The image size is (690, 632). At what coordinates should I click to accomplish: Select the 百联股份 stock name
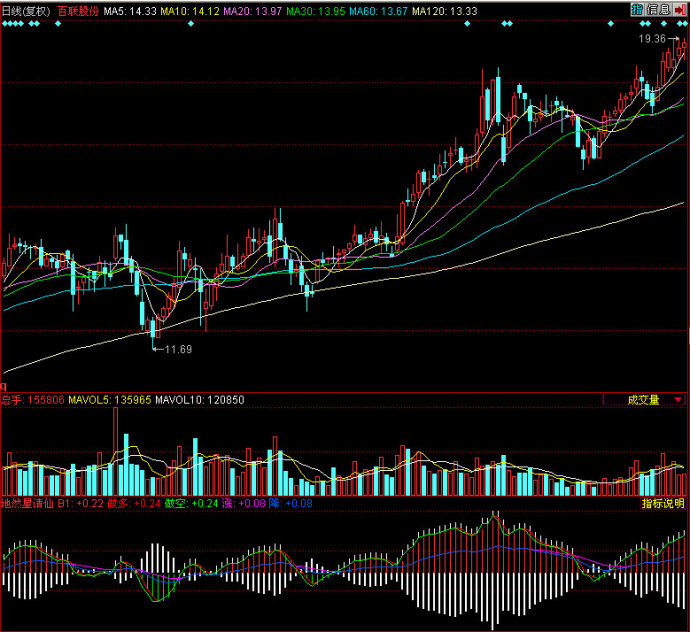pos(78,11)
